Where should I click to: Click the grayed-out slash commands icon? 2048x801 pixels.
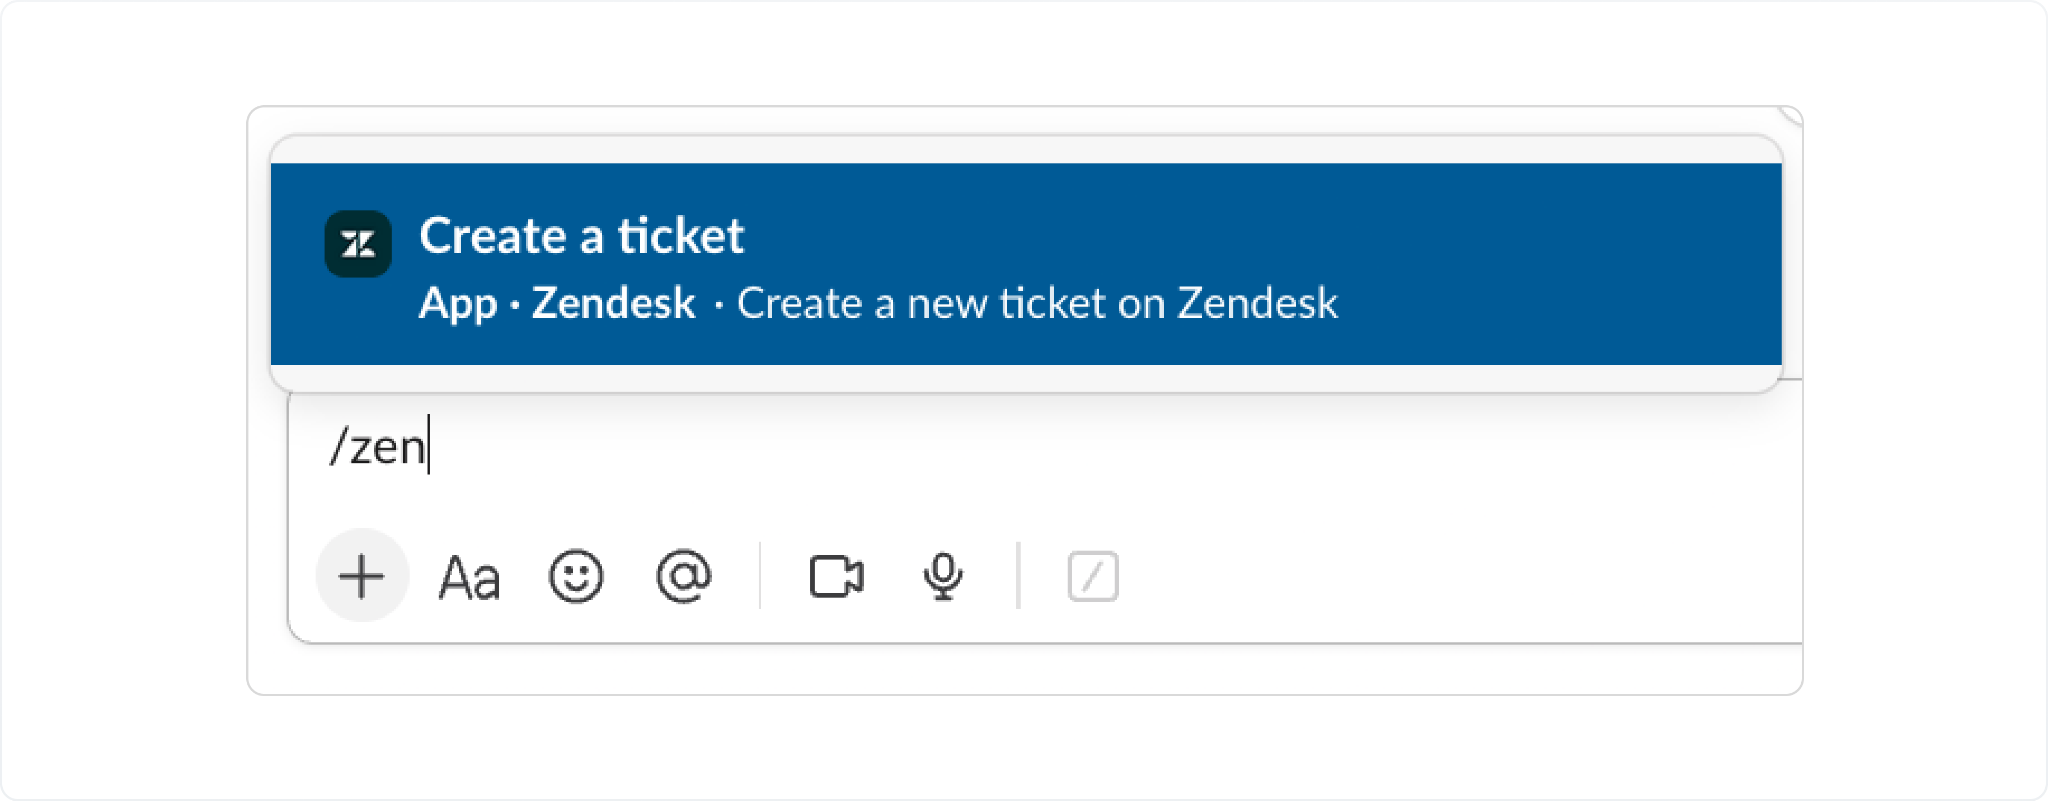tap(1092, 574)
